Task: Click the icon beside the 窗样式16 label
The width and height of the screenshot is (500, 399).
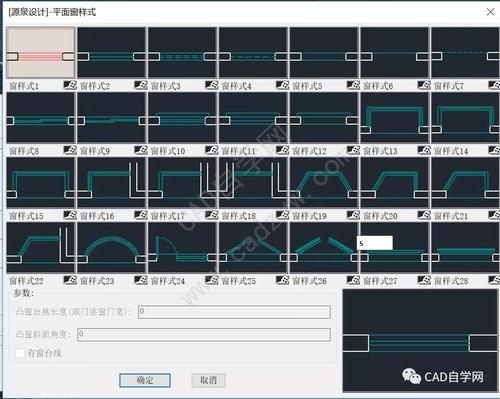Action: (141, 215)
